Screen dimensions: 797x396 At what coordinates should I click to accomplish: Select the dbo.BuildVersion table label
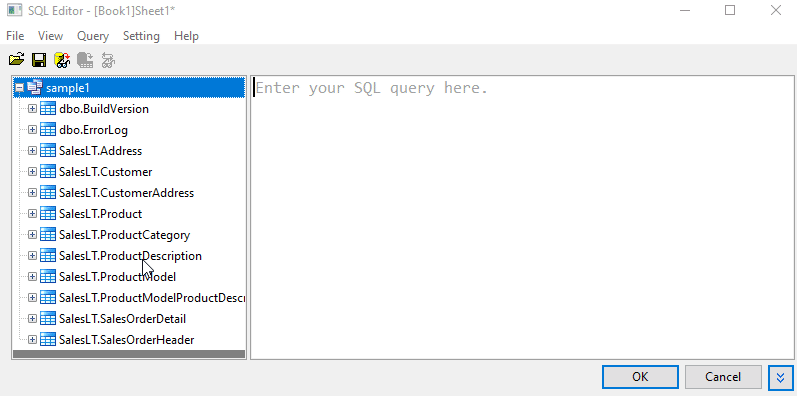click(104, 109)
